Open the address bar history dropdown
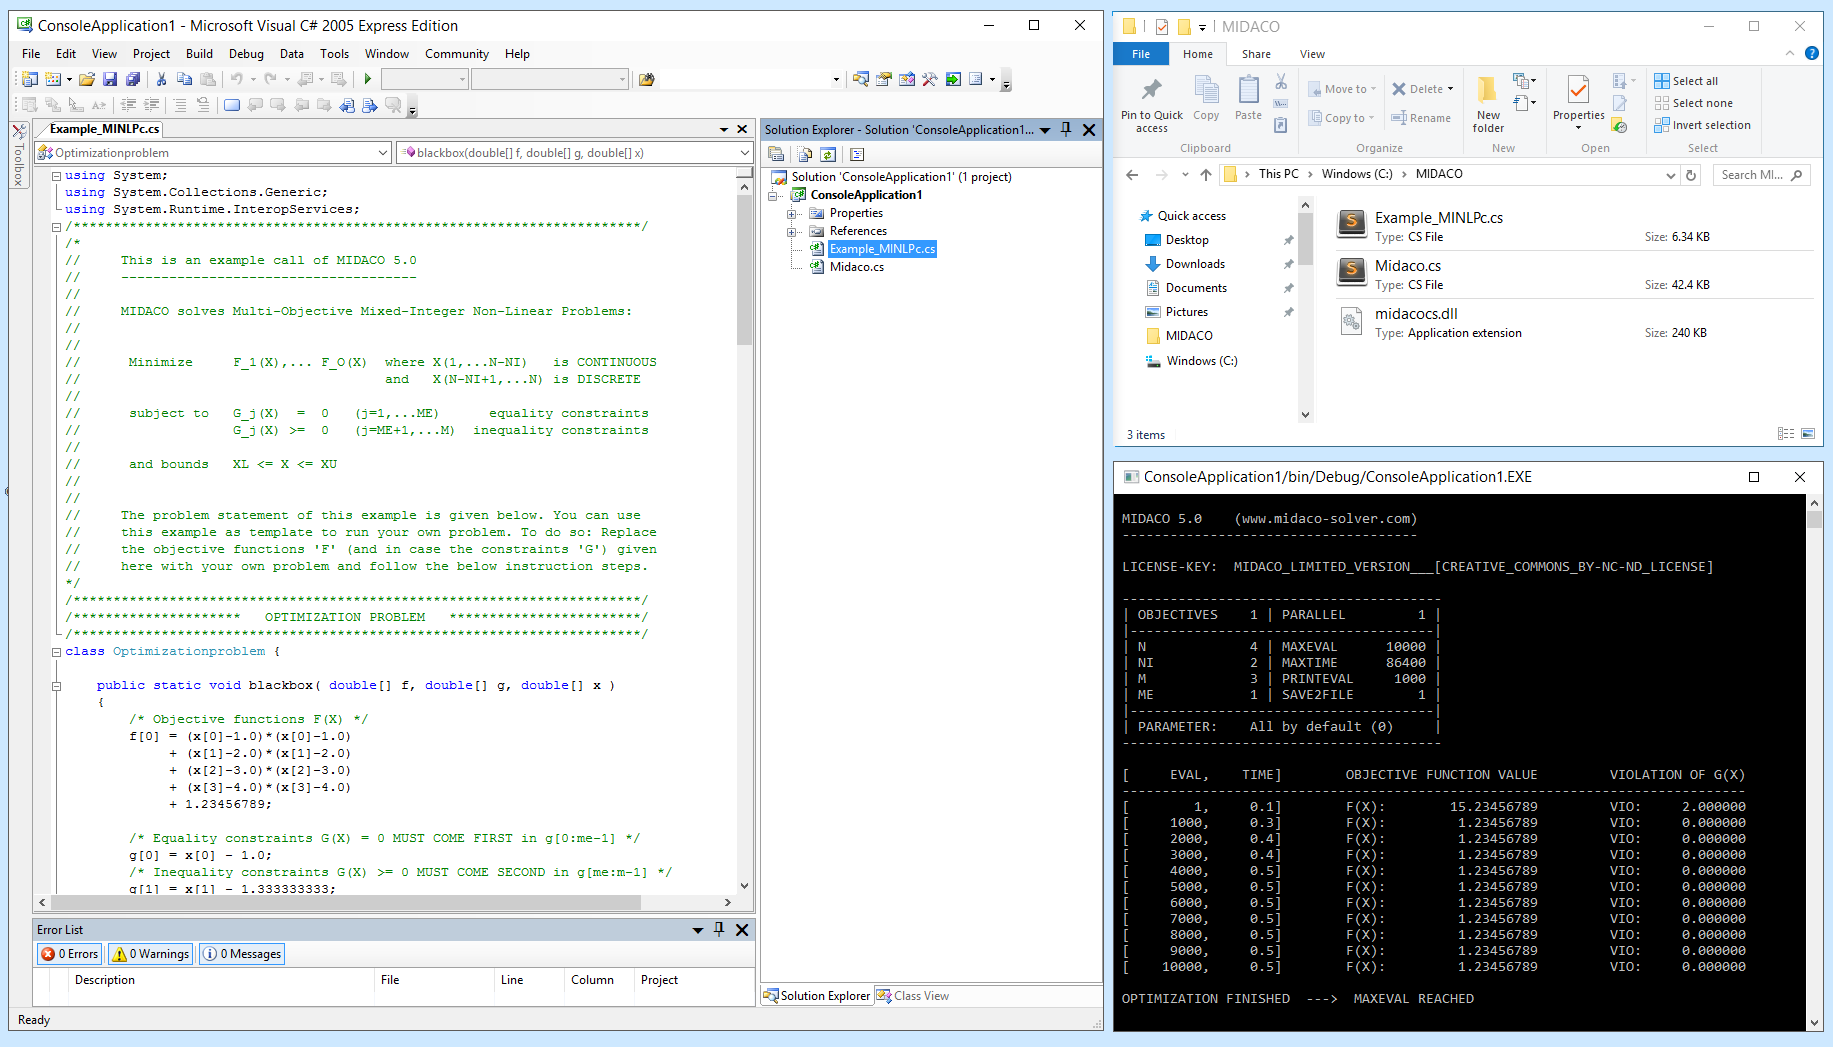 pos(1670,175)
